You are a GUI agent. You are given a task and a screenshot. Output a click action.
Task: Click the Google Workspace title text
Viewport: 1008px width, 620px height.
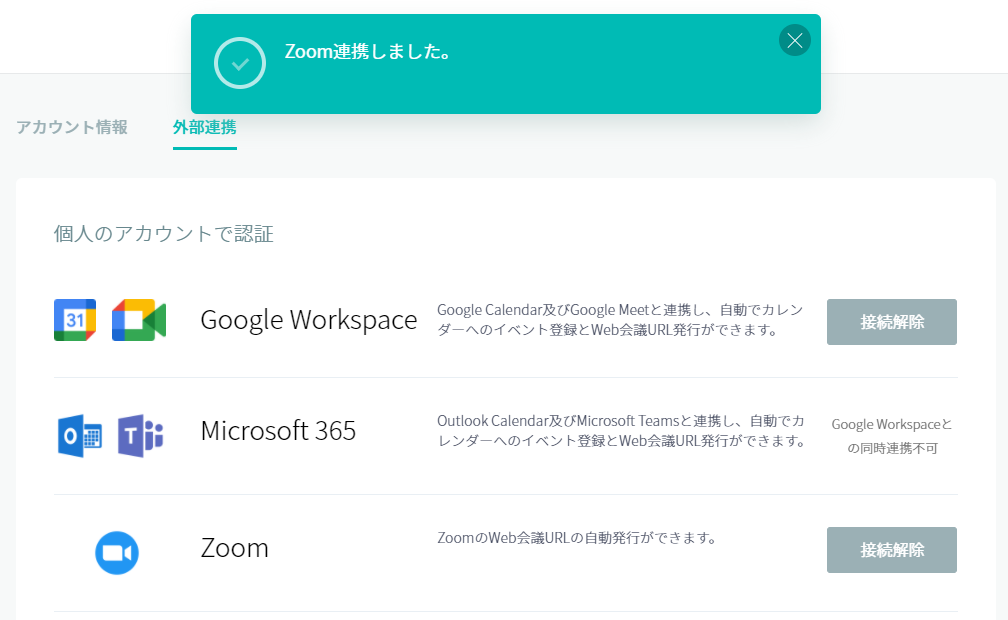308,320
